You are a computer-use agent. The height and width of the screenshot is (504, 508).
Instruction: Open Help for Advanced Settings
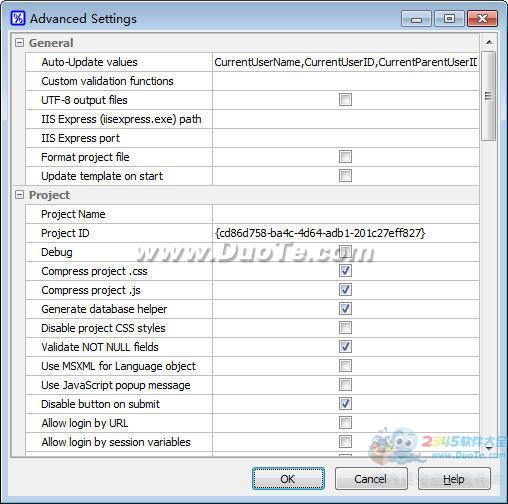[x=454, y=479]
